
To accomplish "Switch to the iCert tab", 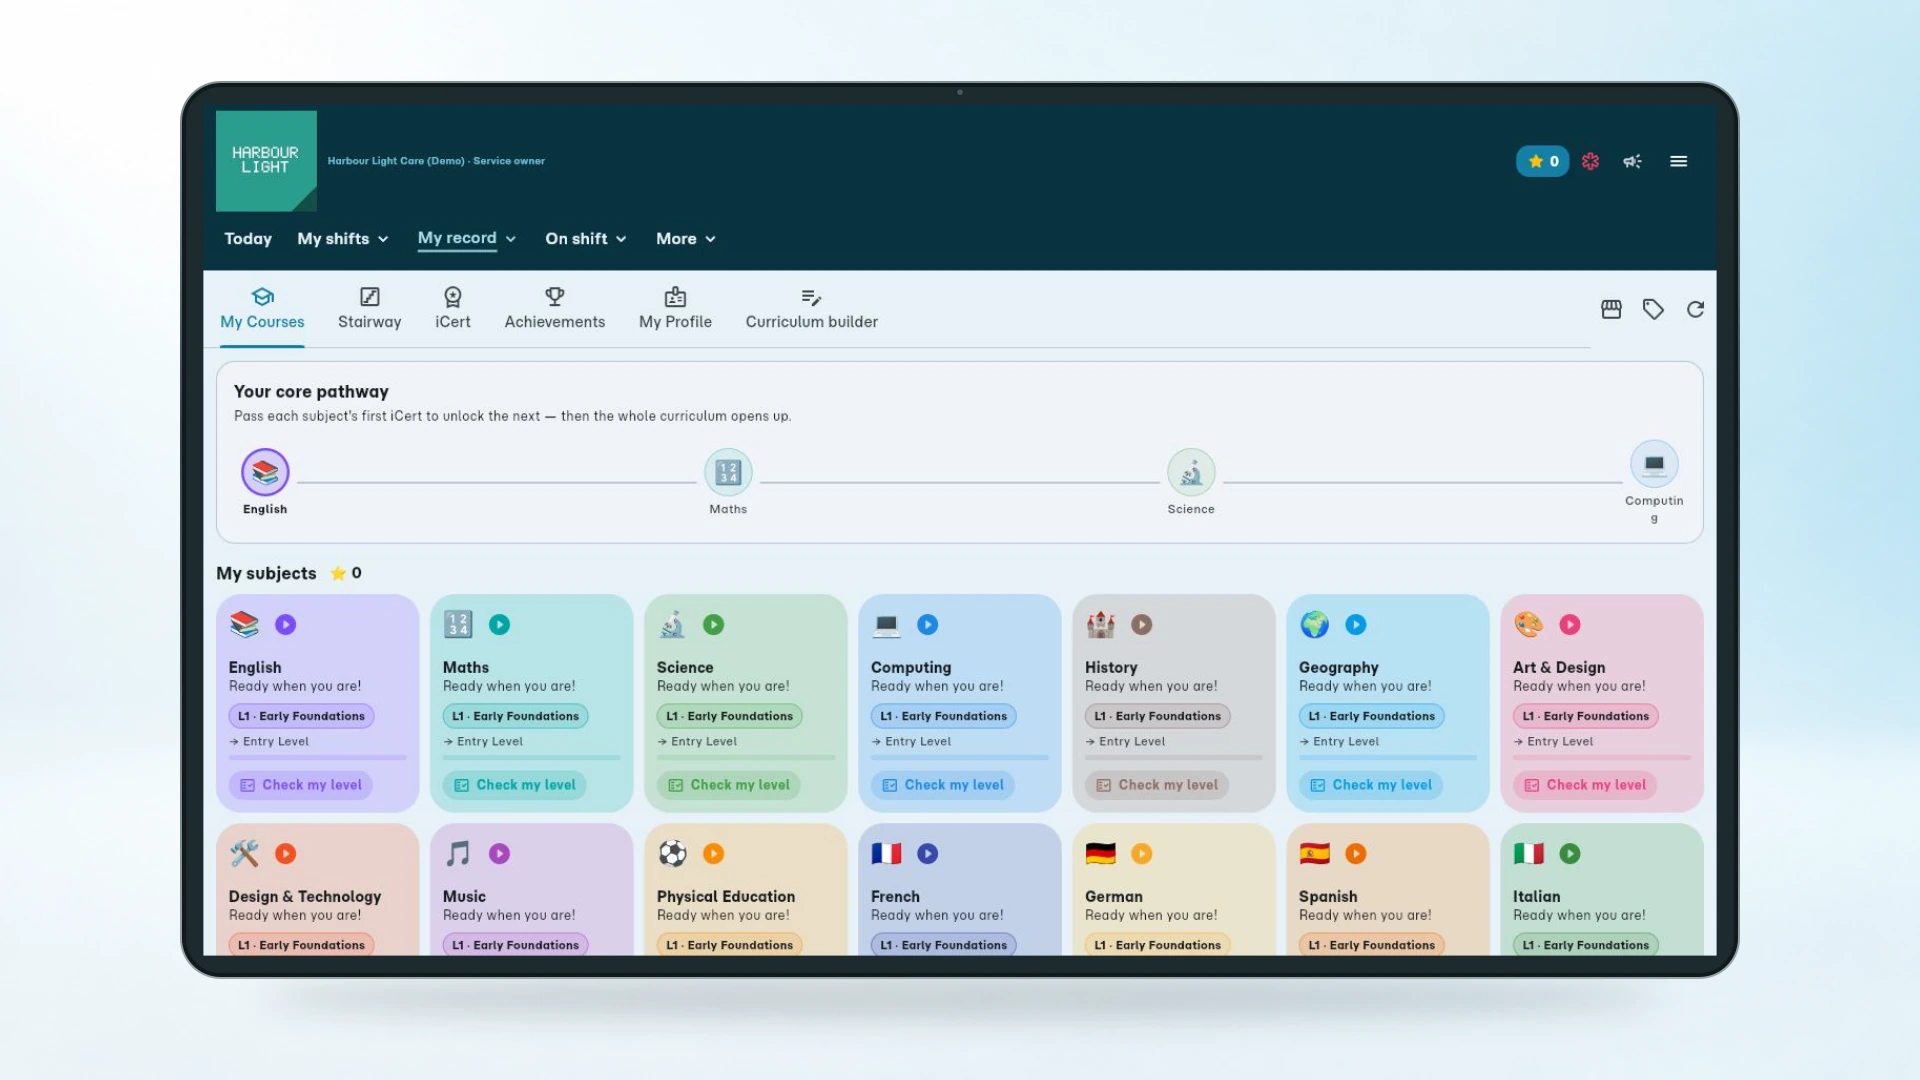I will tap(453, 309).
